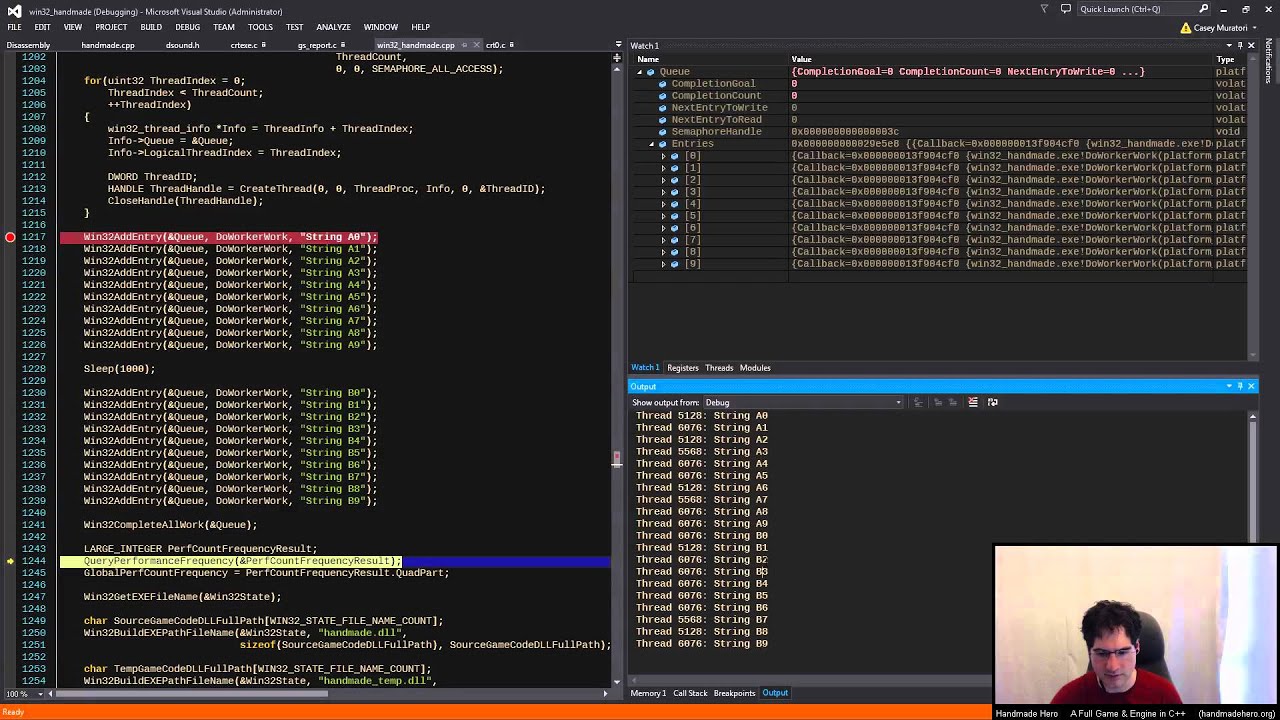This screenshot has height=720, width=1280.
Task: Click the notifications filter flag icon
Action: (x=1044, y=9)
